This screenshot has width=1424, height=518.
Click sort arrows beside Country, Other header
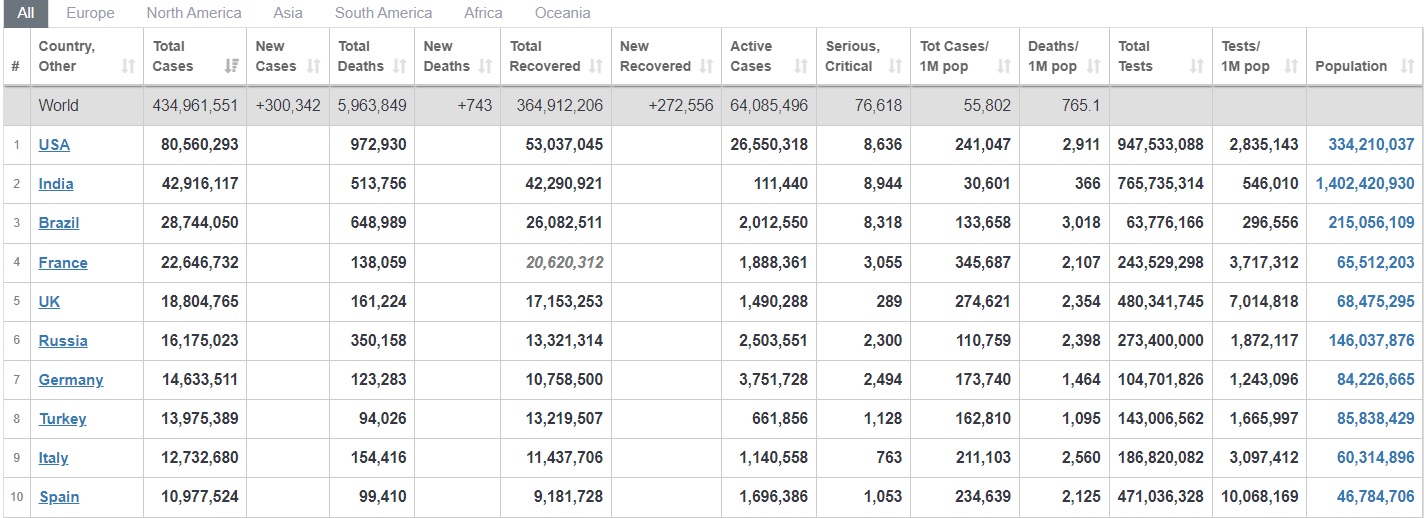128,66
